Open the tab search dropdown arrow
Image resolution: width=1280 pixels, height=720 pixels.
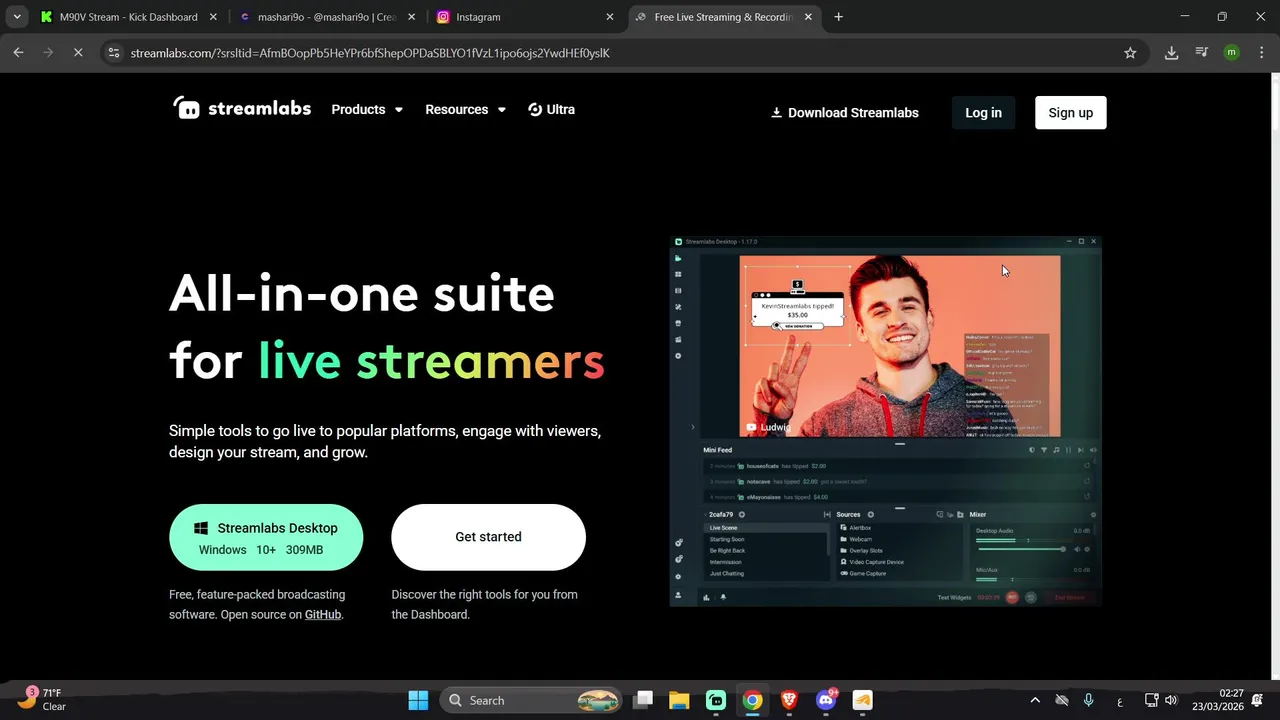click(17, 17)
